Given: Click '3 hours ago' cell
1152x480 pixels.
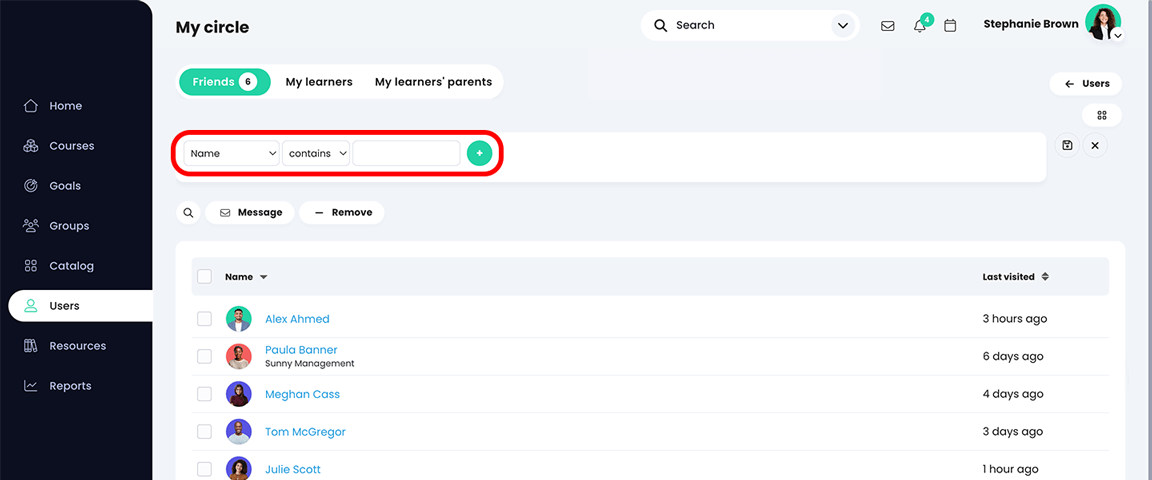Looking at the screenshot, I should point(1015,319).
